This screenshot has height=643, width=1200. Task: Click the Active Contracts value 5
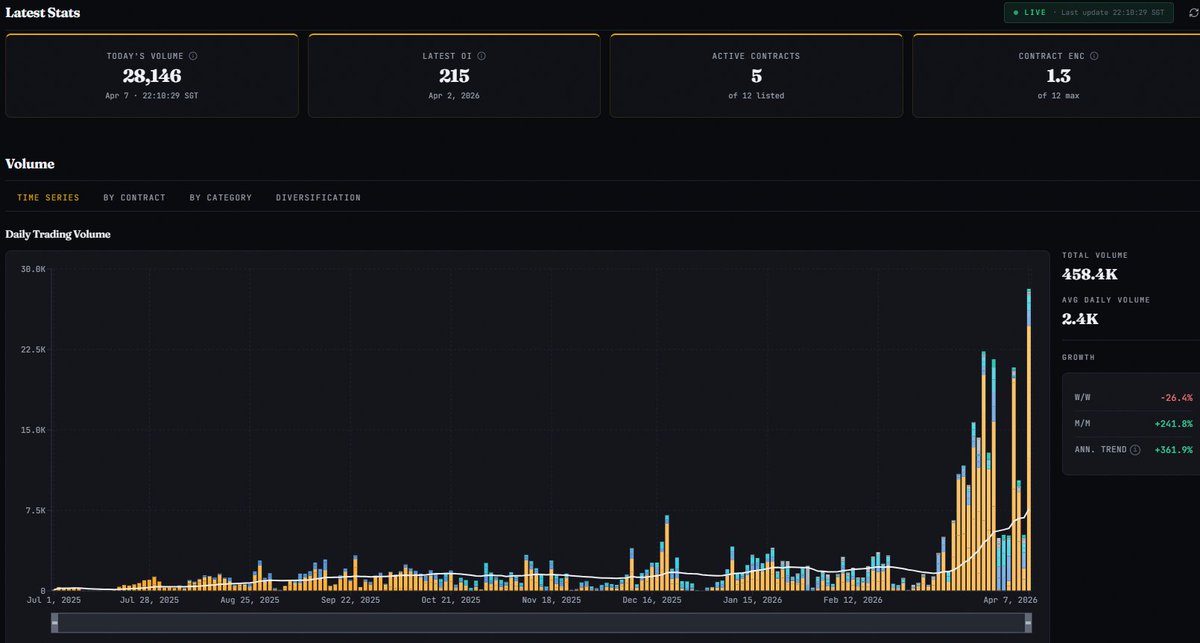coord(756,75)
